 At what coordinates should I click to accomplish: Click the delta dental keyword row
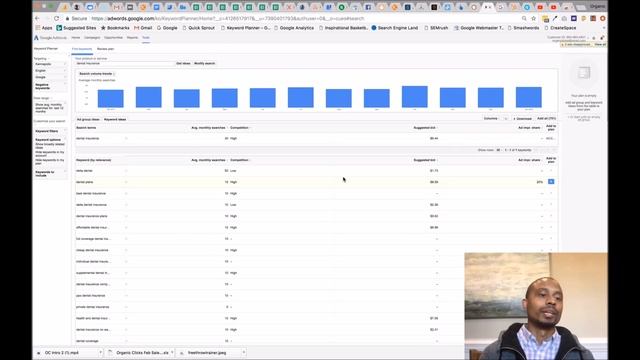click(x=316, y=171)
